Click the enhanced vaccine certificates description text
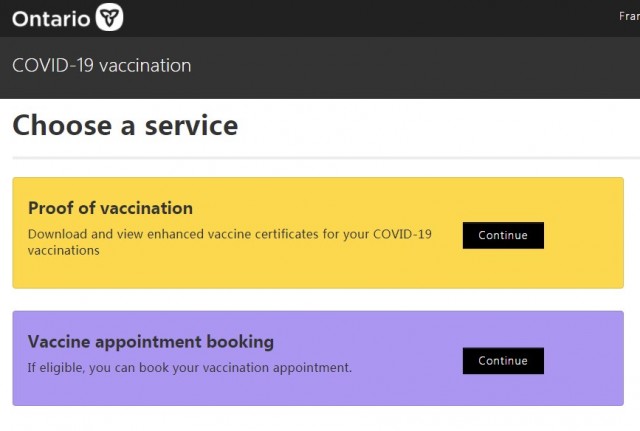Image resolution: width=640 pixels, height=431 pixels. (x=229, y=242)
